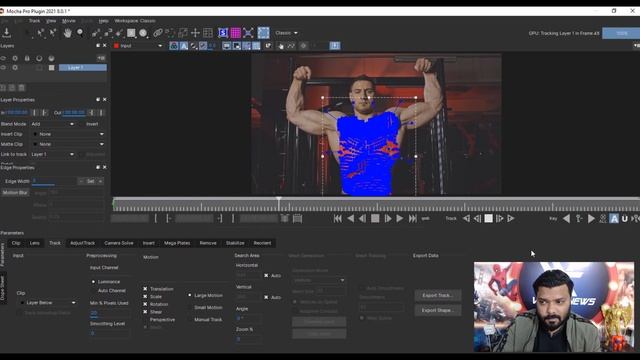Click the Attach layer link tool
Viewport: 640px width, 360px height.
pyautogui.click(x=158, y=33)
